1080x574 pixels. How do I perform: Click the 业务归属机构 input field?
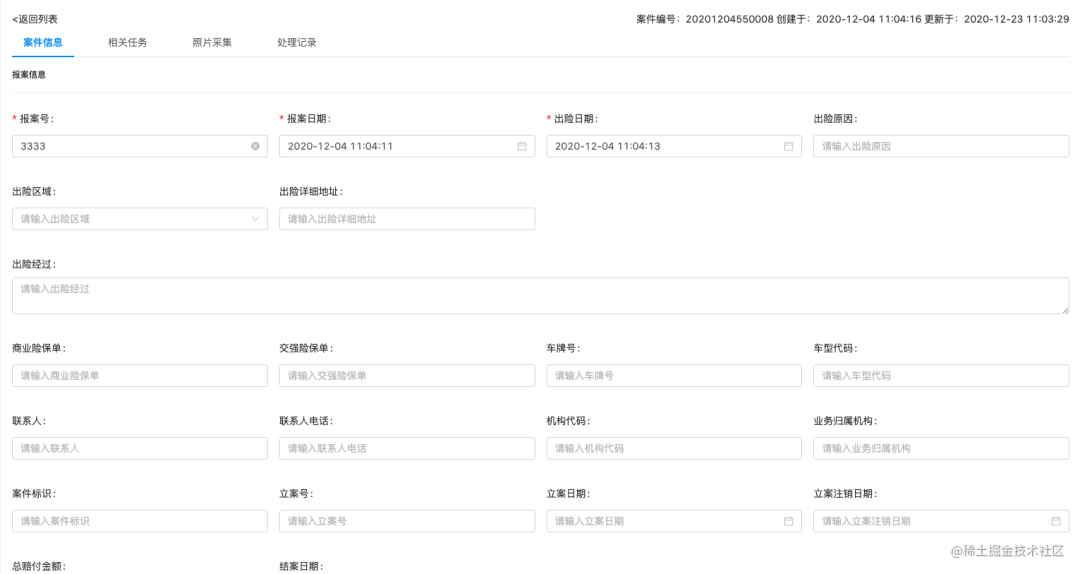tap(941, 448)
